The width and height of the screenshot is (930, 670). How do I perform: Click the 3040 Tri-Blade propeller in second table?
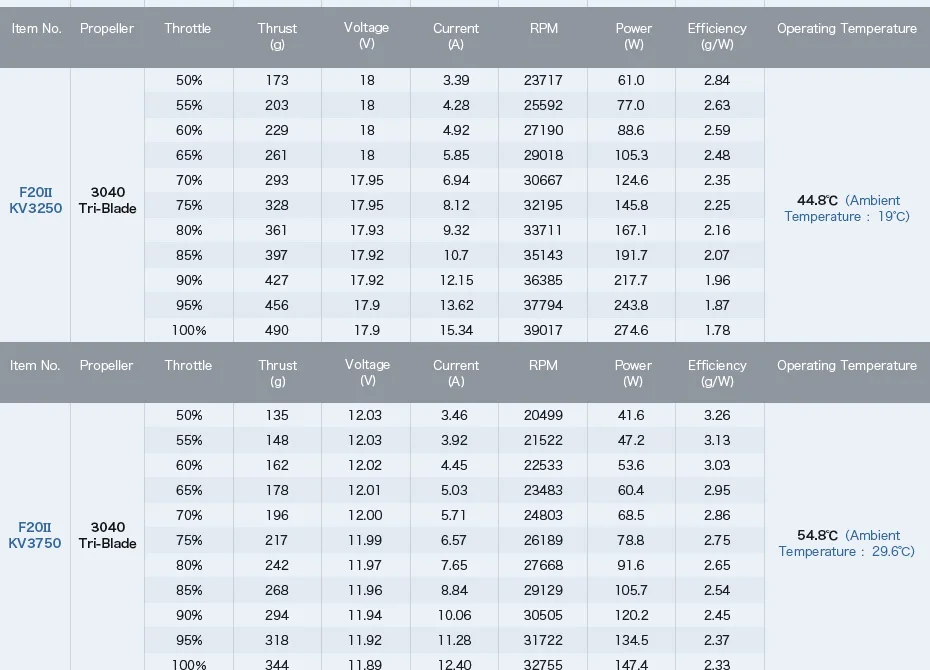(x=107, y=535)
